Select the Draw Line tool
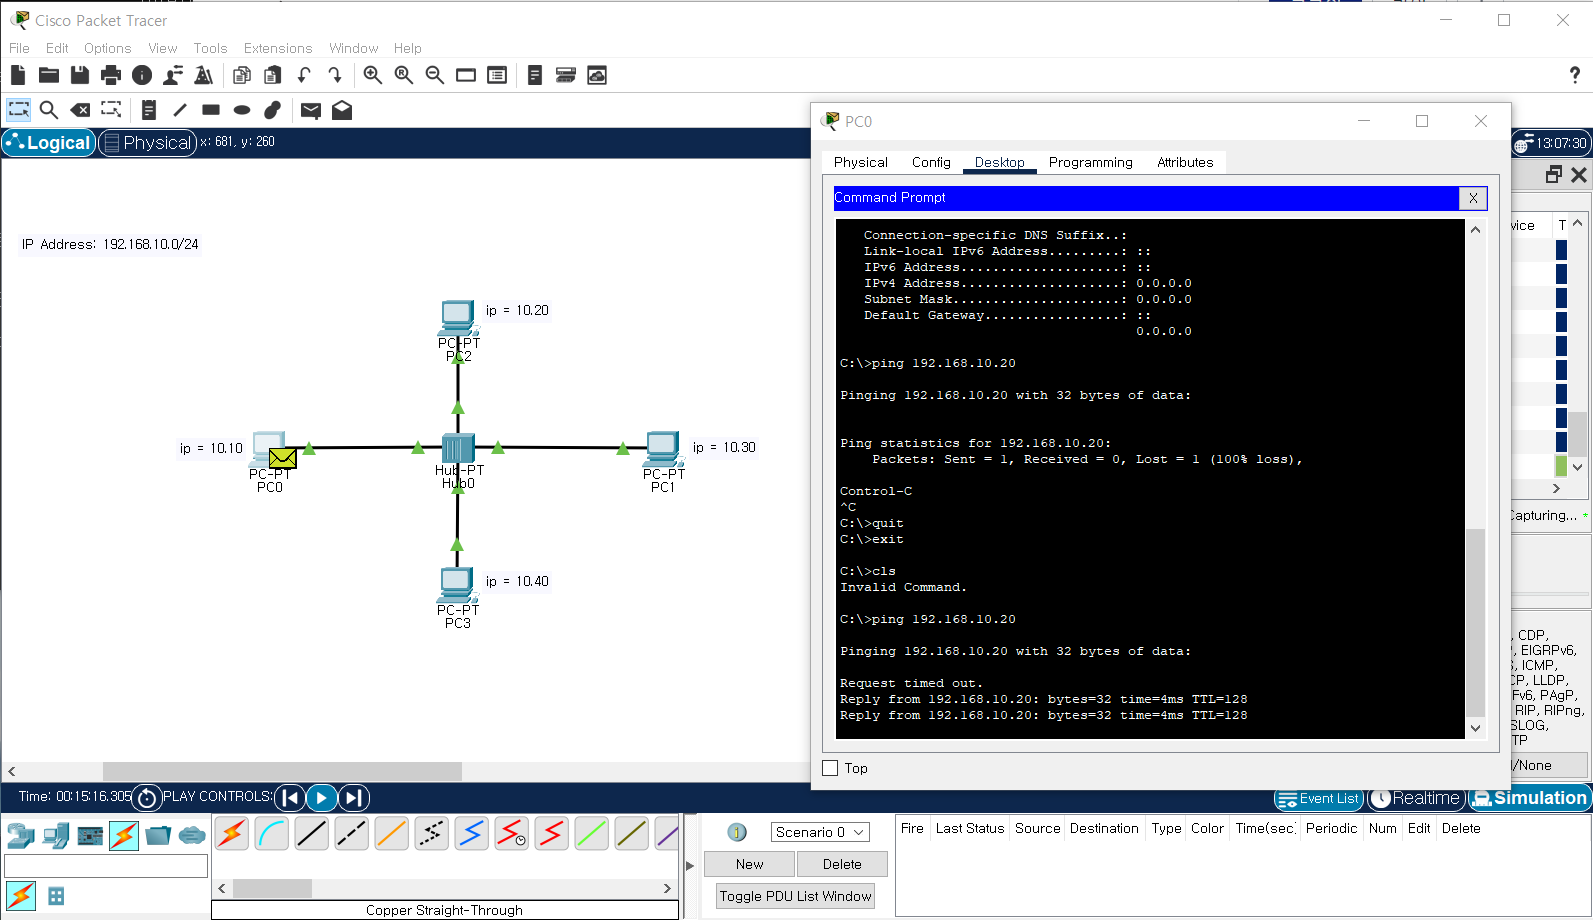The image size is (1593, 920). (180, 110)
